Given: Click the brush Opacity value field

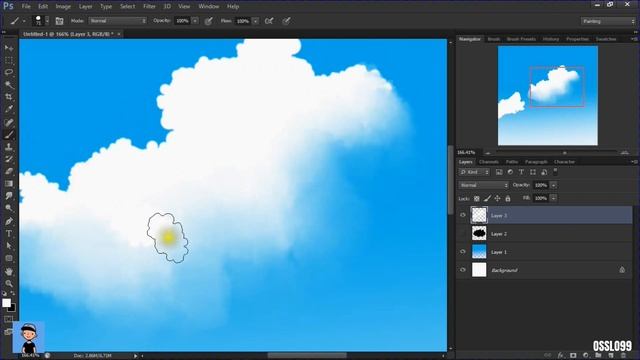Looking at the screenshot, I should 182,21.
